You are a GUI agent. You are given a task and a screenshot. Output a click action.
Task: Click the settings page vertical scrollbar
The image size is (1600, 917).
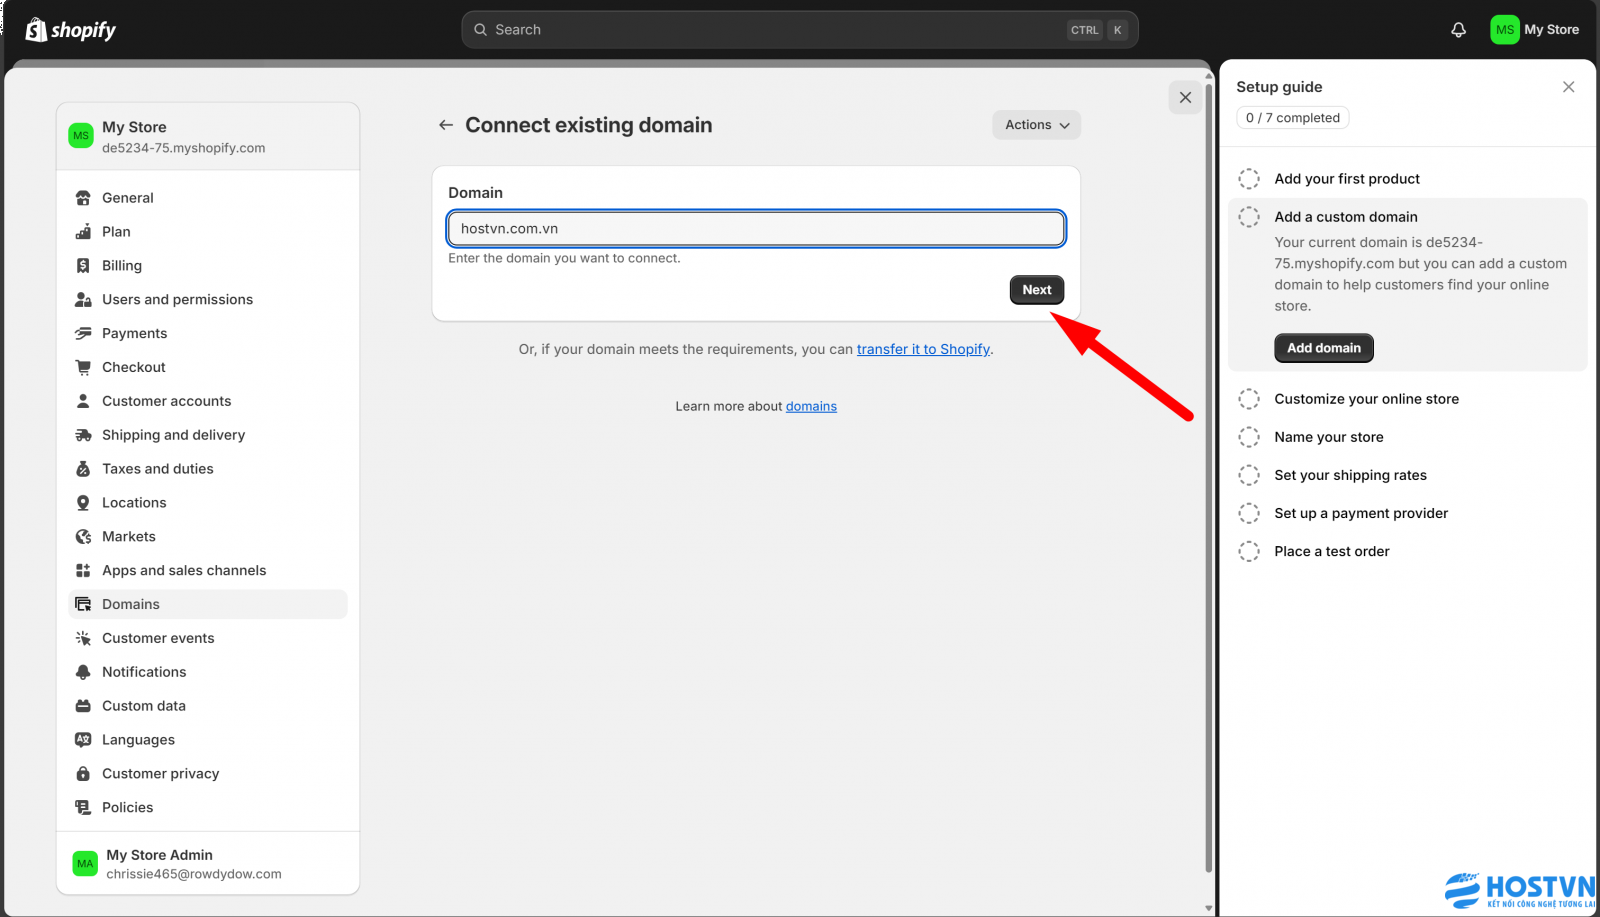tap(1208, 480)
